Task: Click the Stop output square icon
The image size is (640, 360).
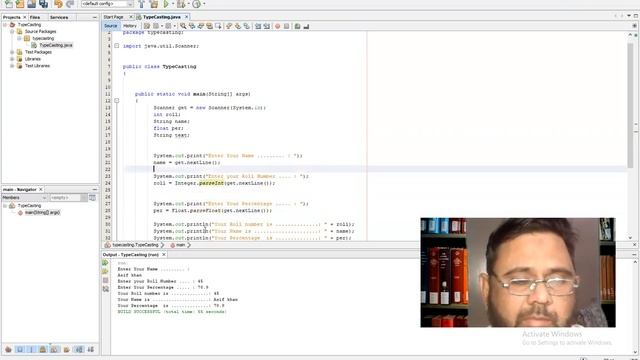Action: pyautogui.click(x=105, y=280)
